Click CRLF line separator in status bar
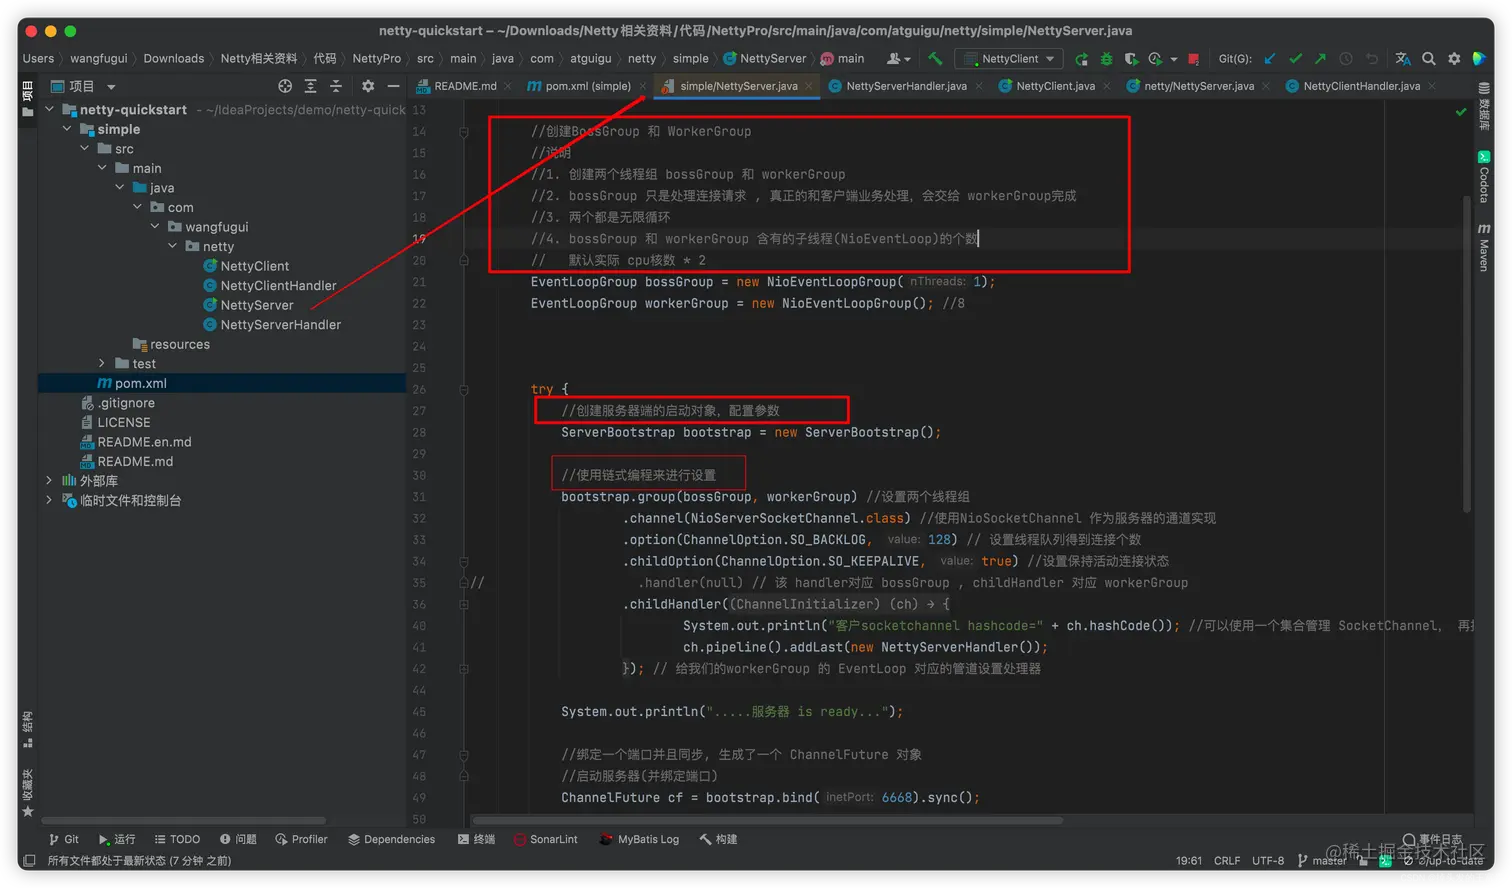The height and width of the screenshot is (888, 1512). pos(1227,861)
